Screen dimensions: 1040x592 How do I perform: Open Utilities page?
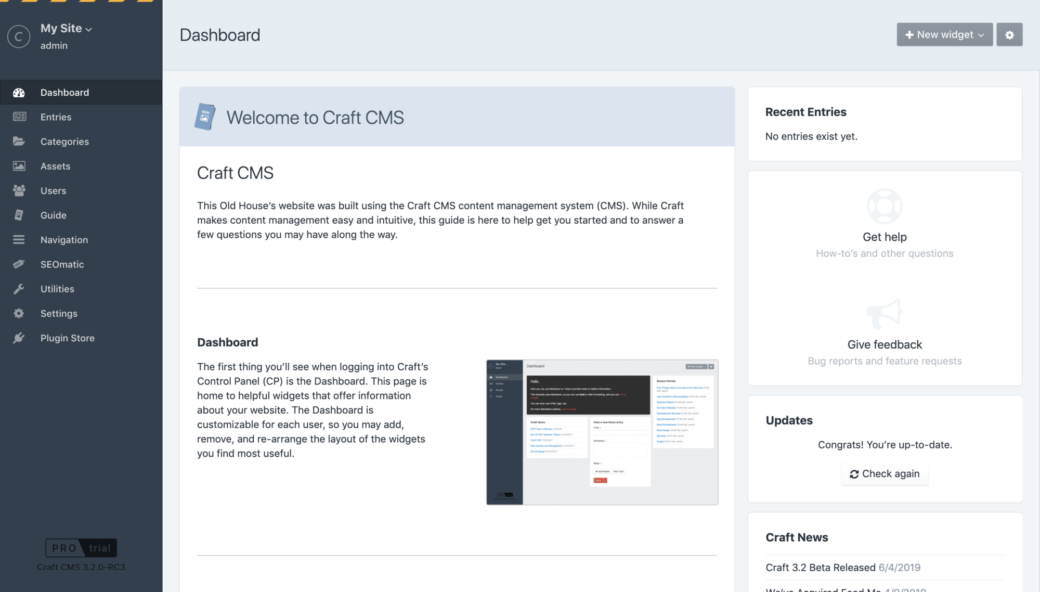(81, 288)
